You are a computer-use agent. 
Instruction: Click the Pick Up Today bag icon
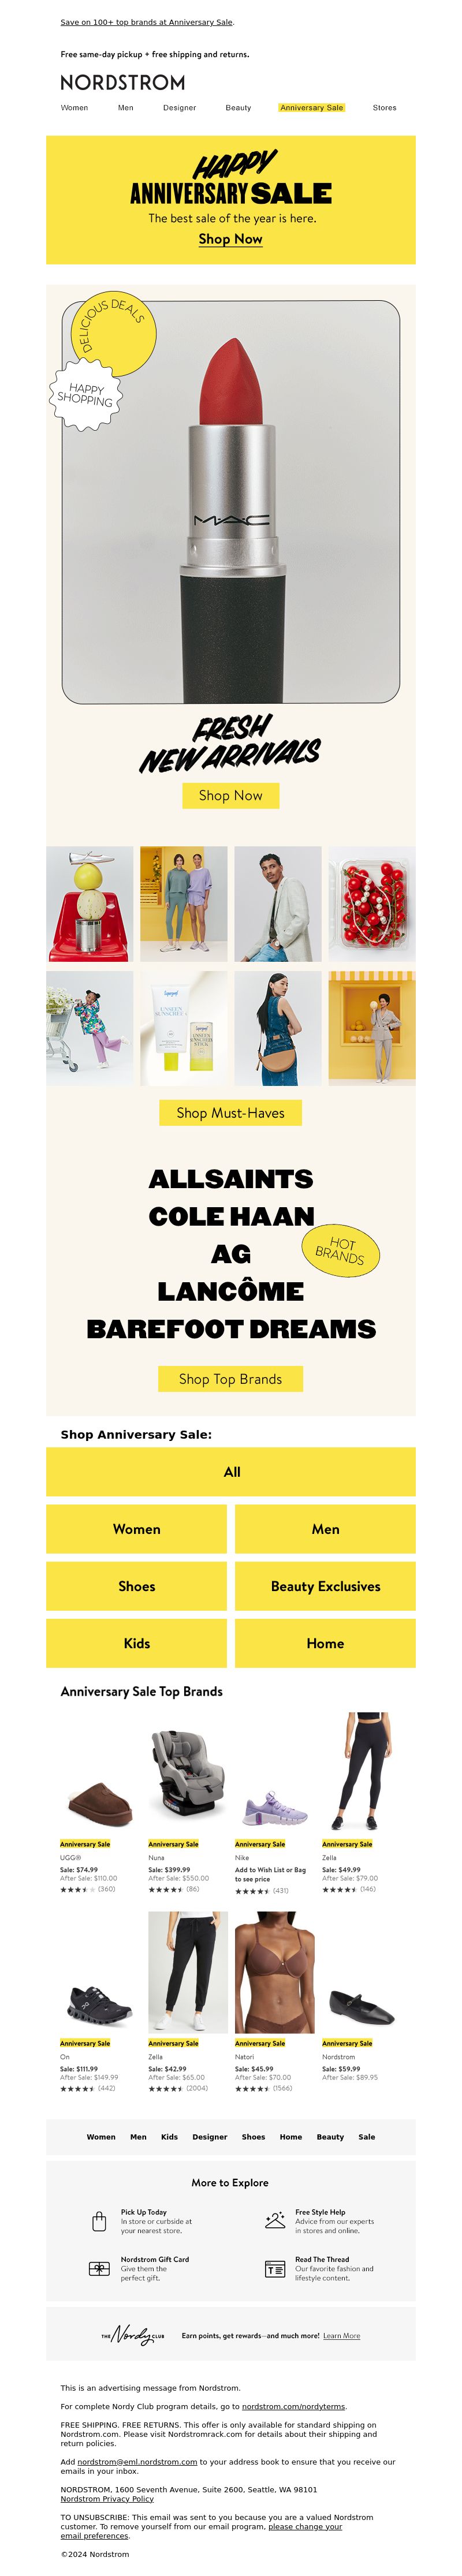(x=99, y=2221)
